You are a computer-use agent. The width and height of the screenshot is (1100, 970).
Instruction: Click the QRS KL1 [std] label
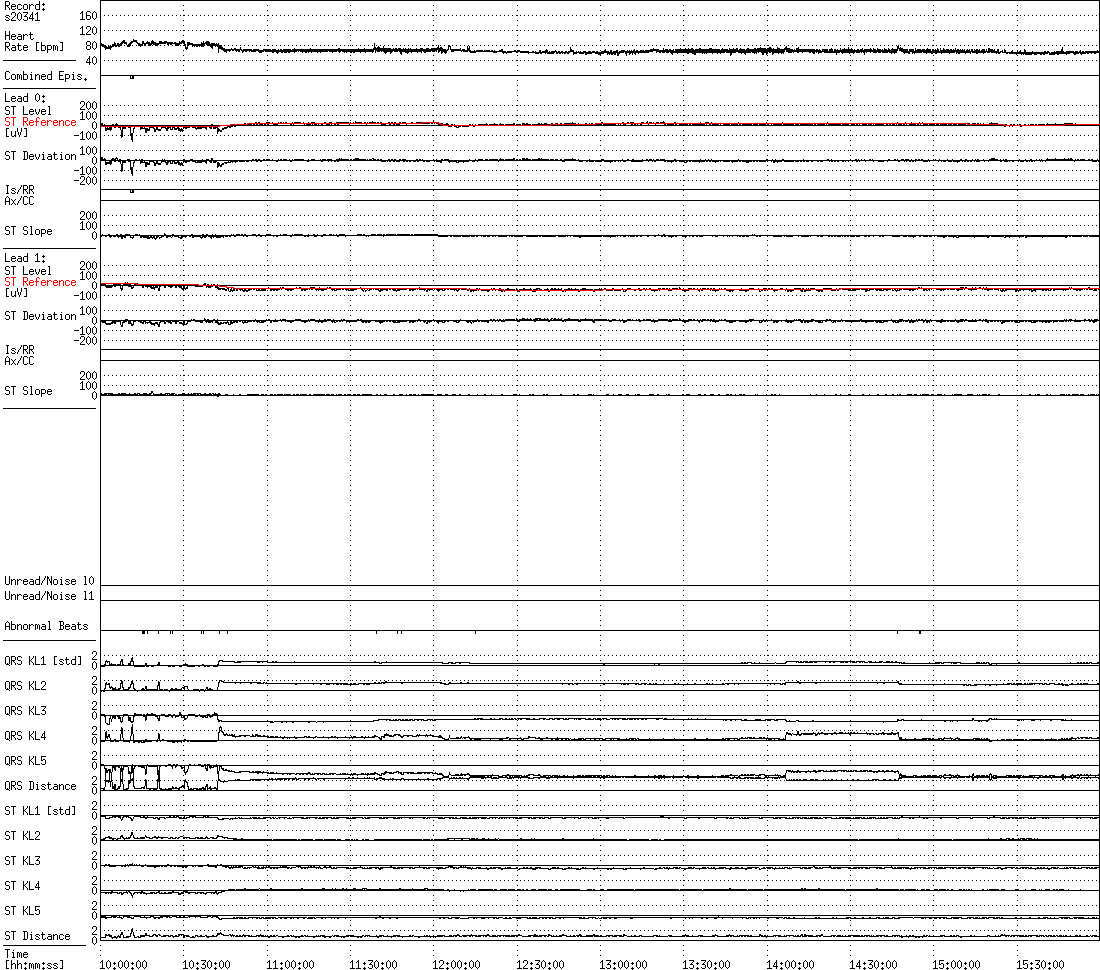point(43,661)
